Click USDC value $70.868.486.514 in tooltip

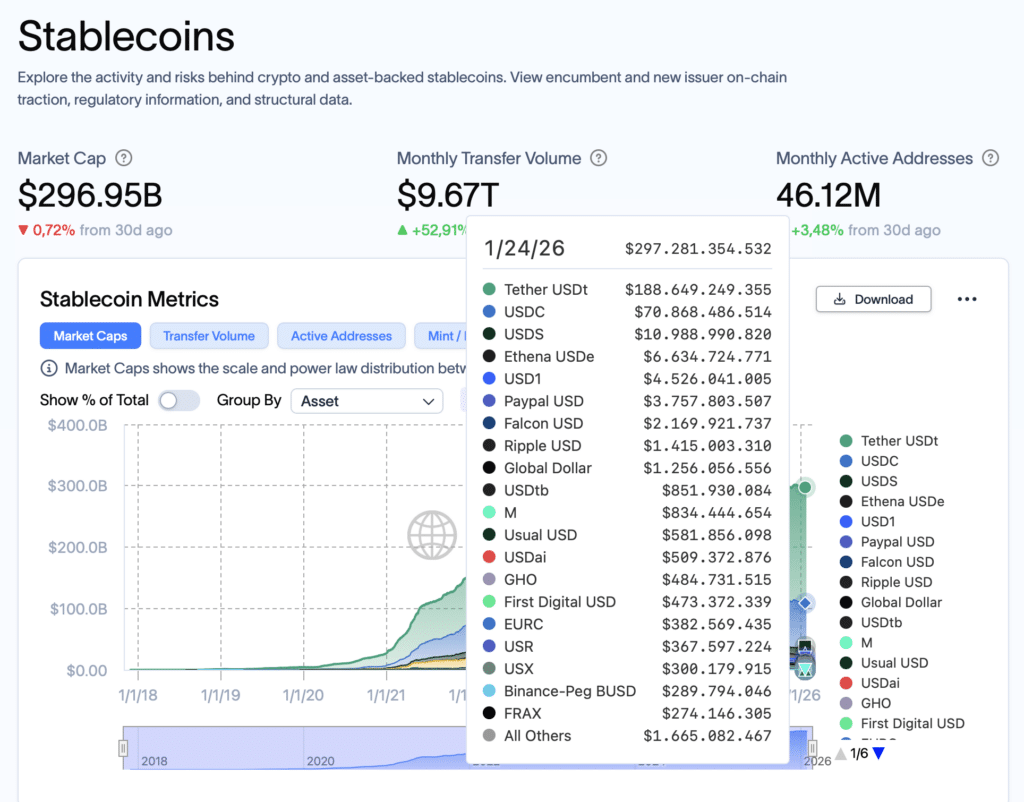click(703, 312)
